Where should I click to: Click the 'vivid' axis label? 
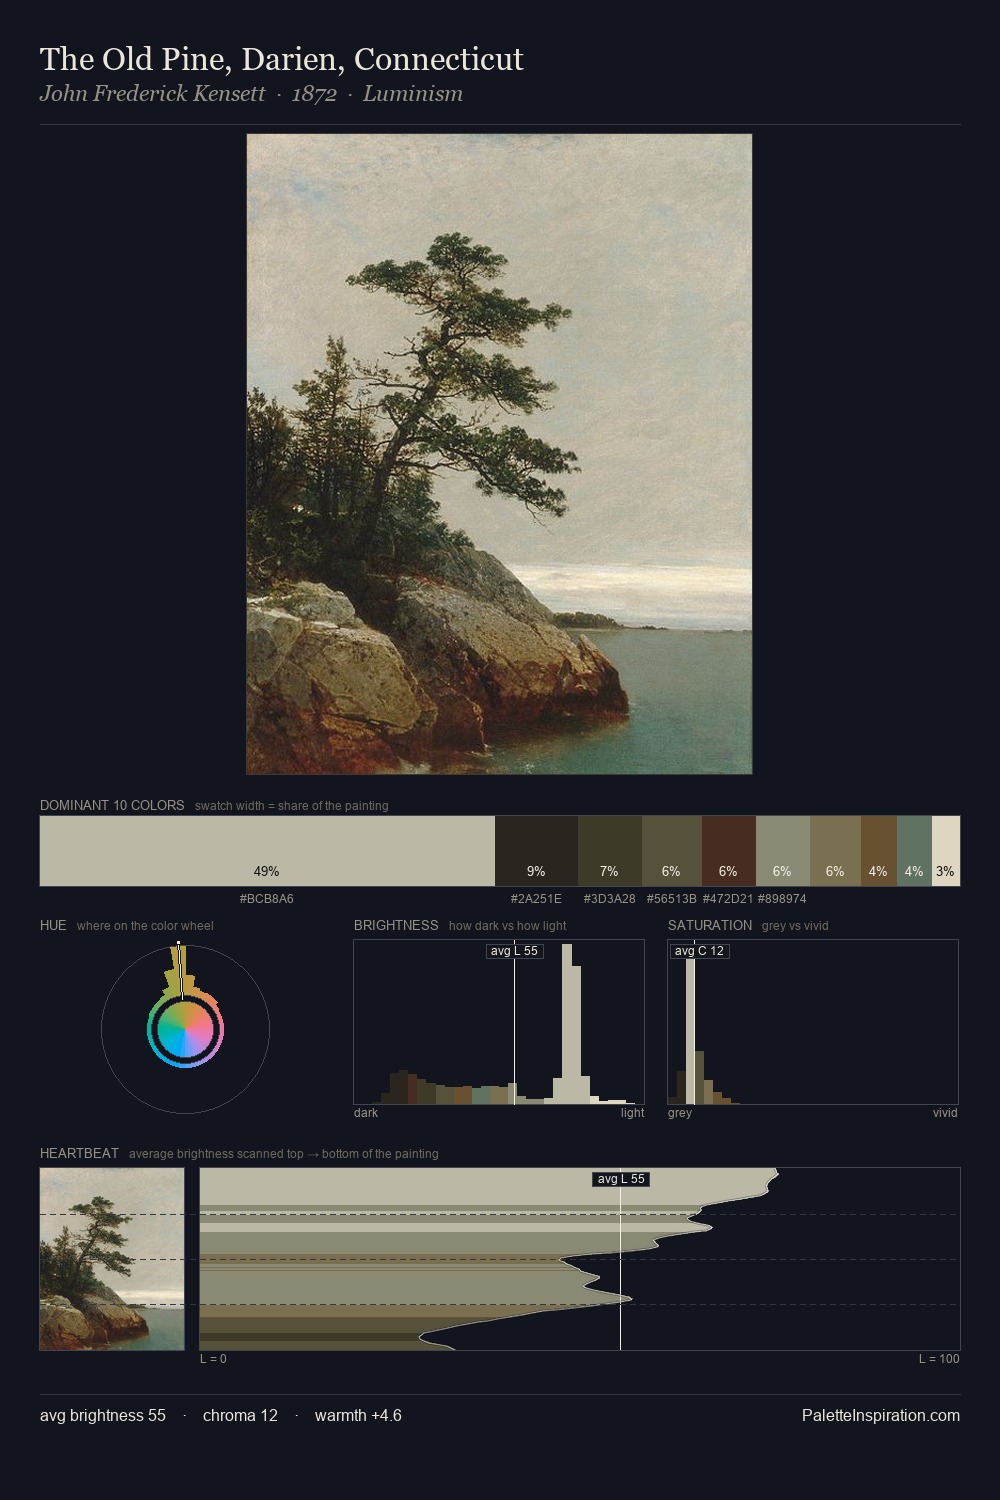945,1113
